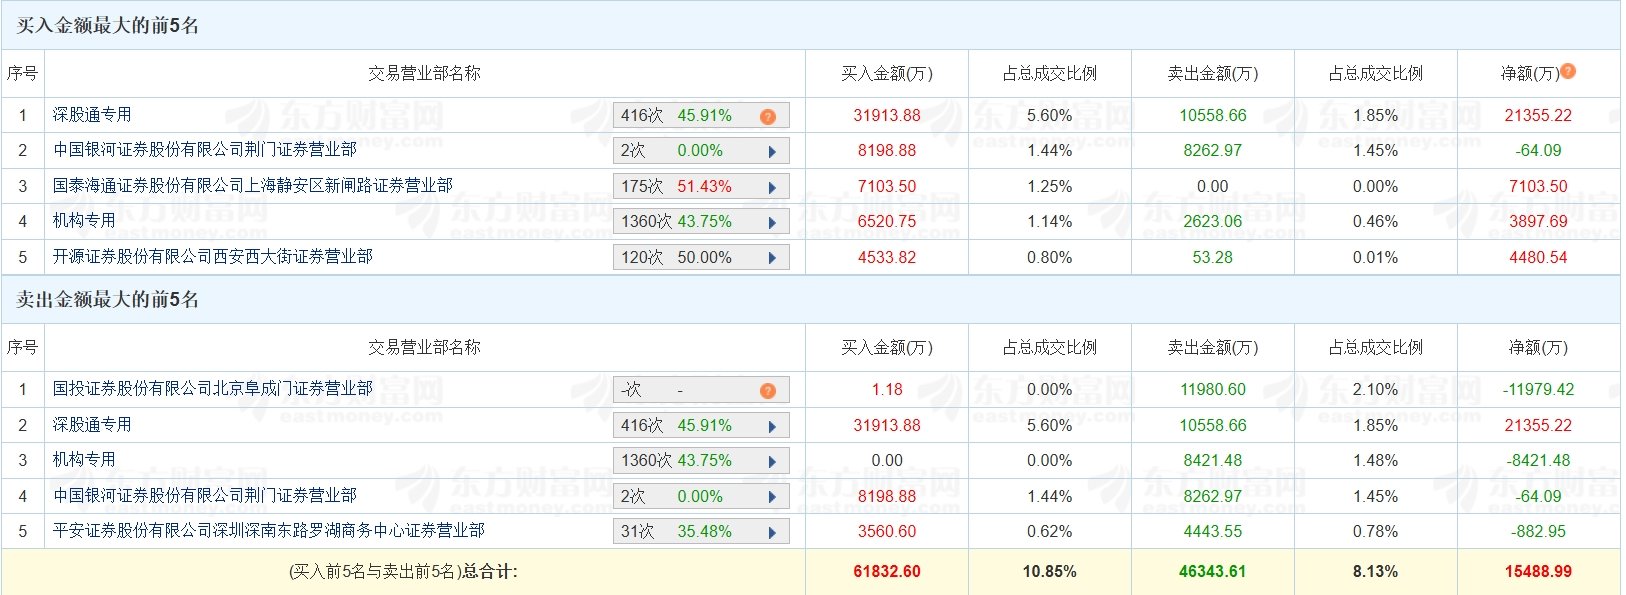Click the orange question icon in 深股通专用 buy row

click(x=768, y=116)
